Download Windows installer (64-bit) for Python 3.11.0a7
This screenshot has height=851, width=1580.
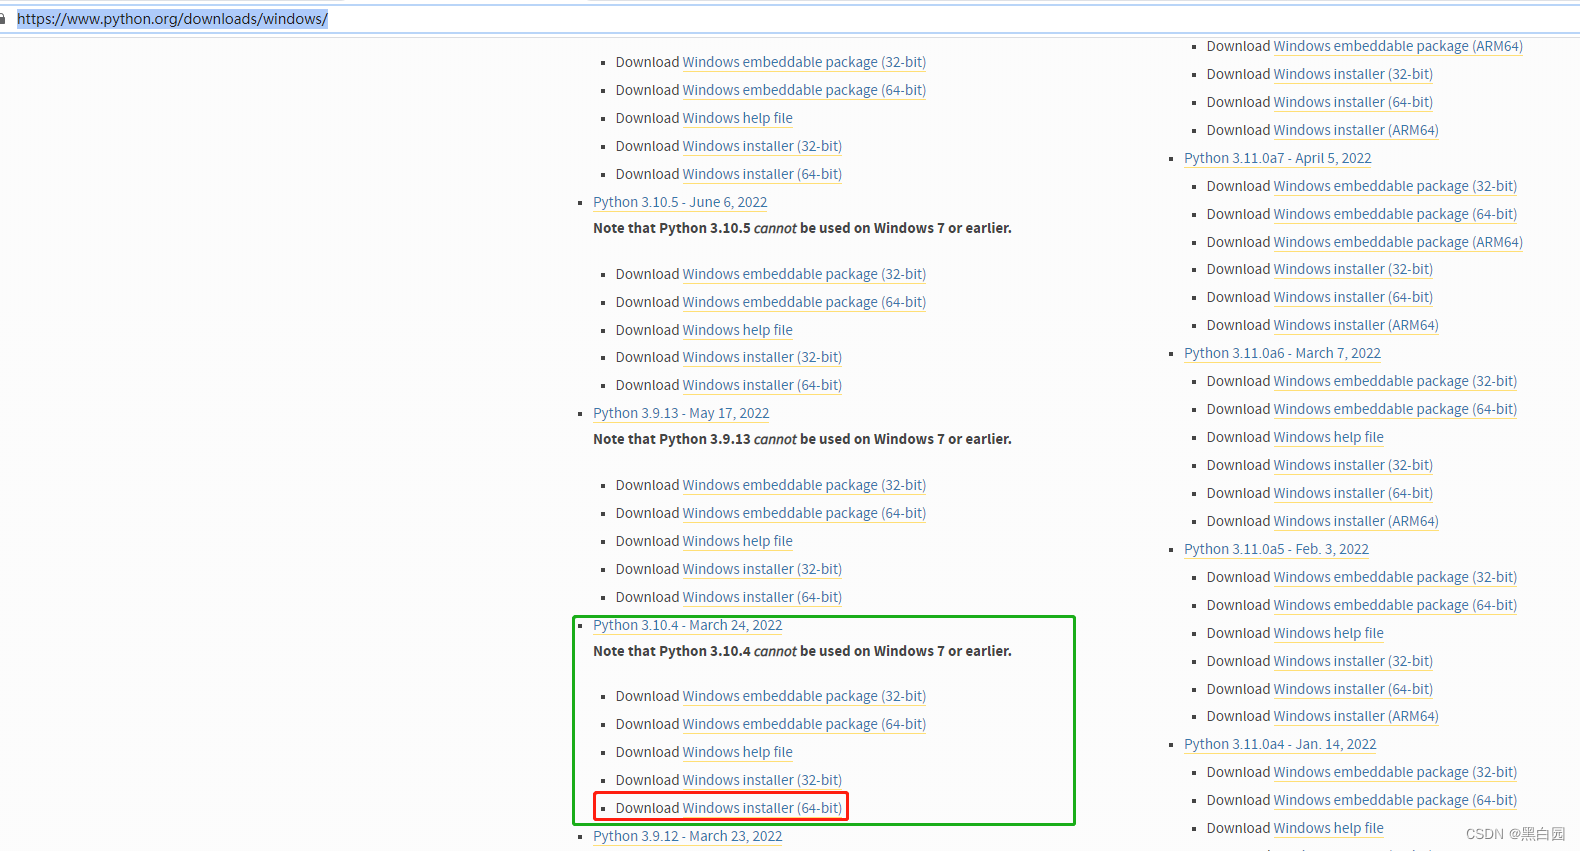point(1353,297)
